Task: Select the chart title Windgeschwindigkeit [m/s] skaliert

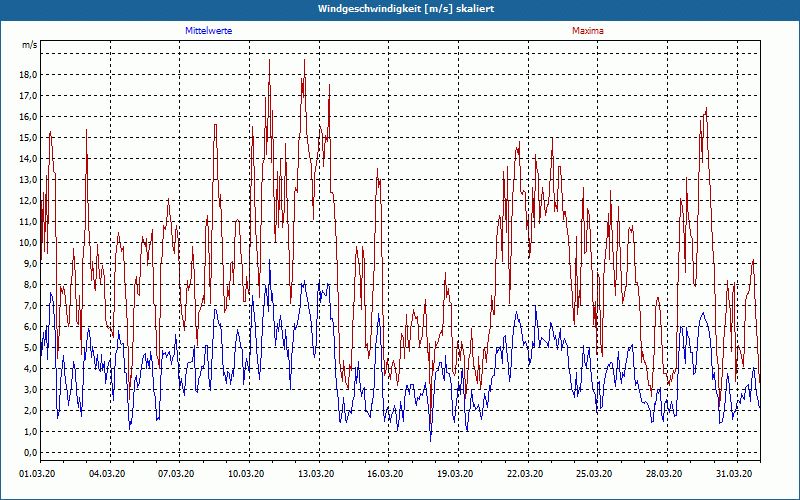Action: [406, 9]
